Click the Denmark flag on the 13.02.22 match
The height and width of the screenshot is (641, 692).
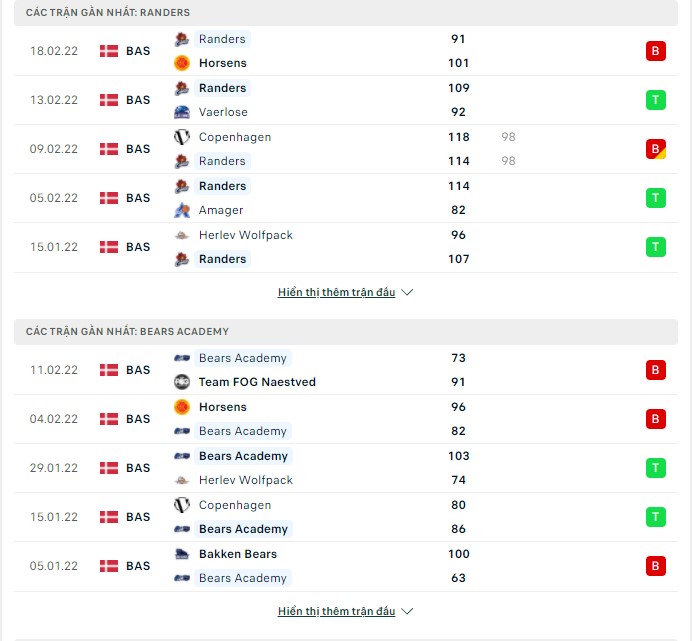(x=109, y=100)
